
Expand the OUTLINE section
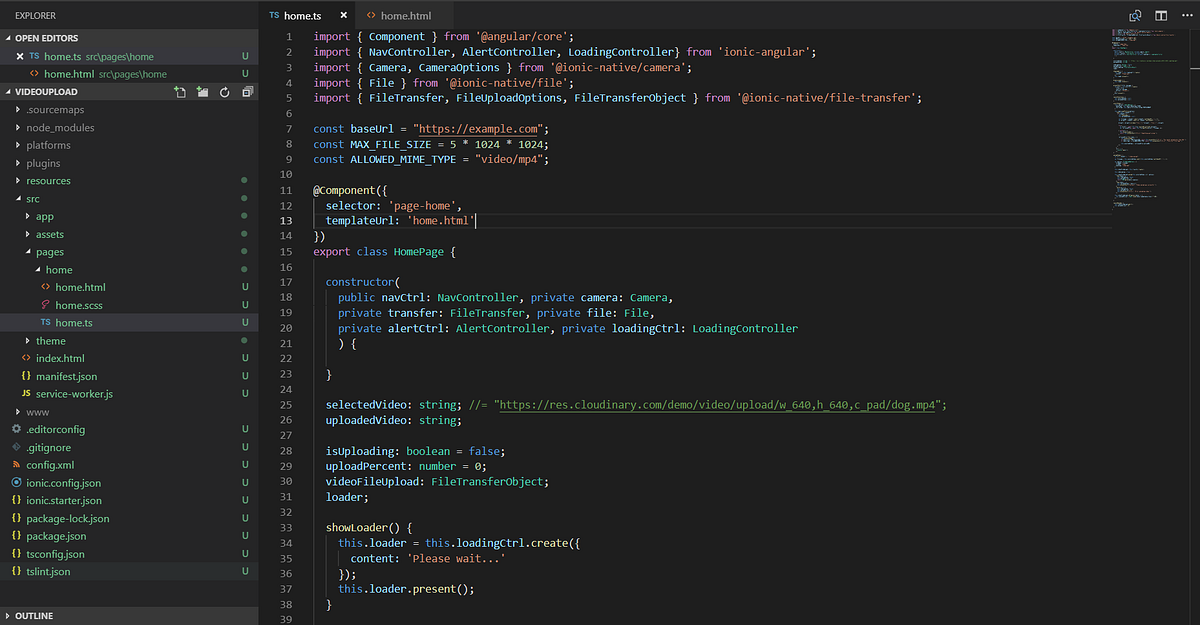pos(129,616)
